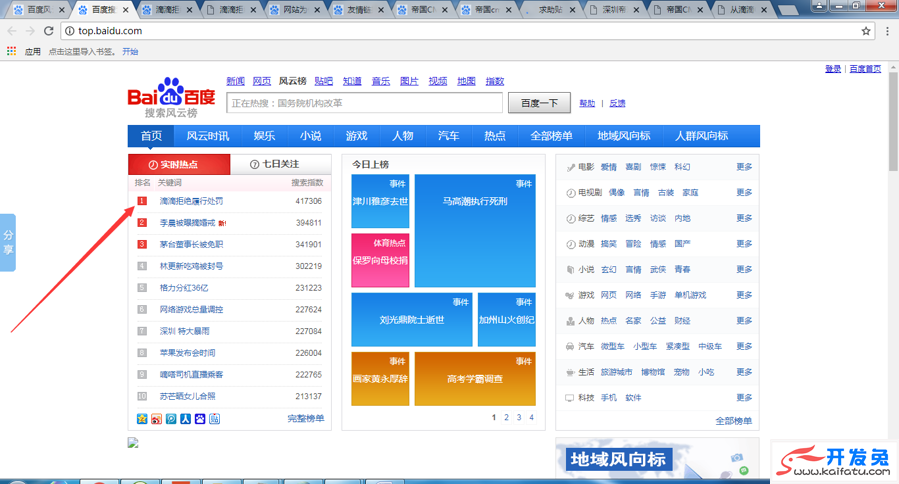The height and width of the screenshot is (484, 899).
Task: Go to page 4 of 今日上榜
Action: pos(531,417)
